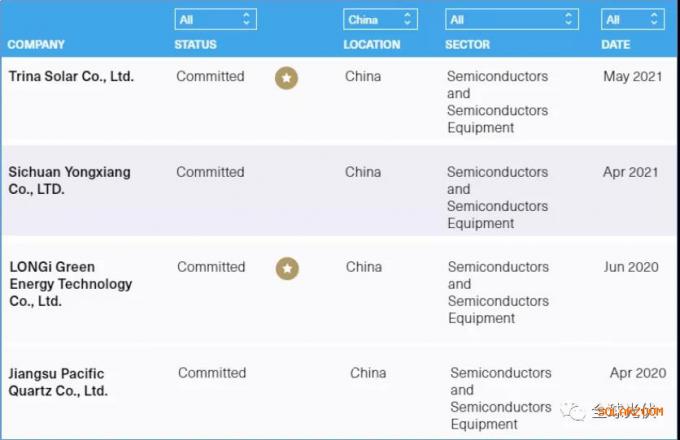Image resolution: width=680 pixels, height=440 pixels.
Task: Sort by the STATUS column header
Action: [x=195, y=44]
